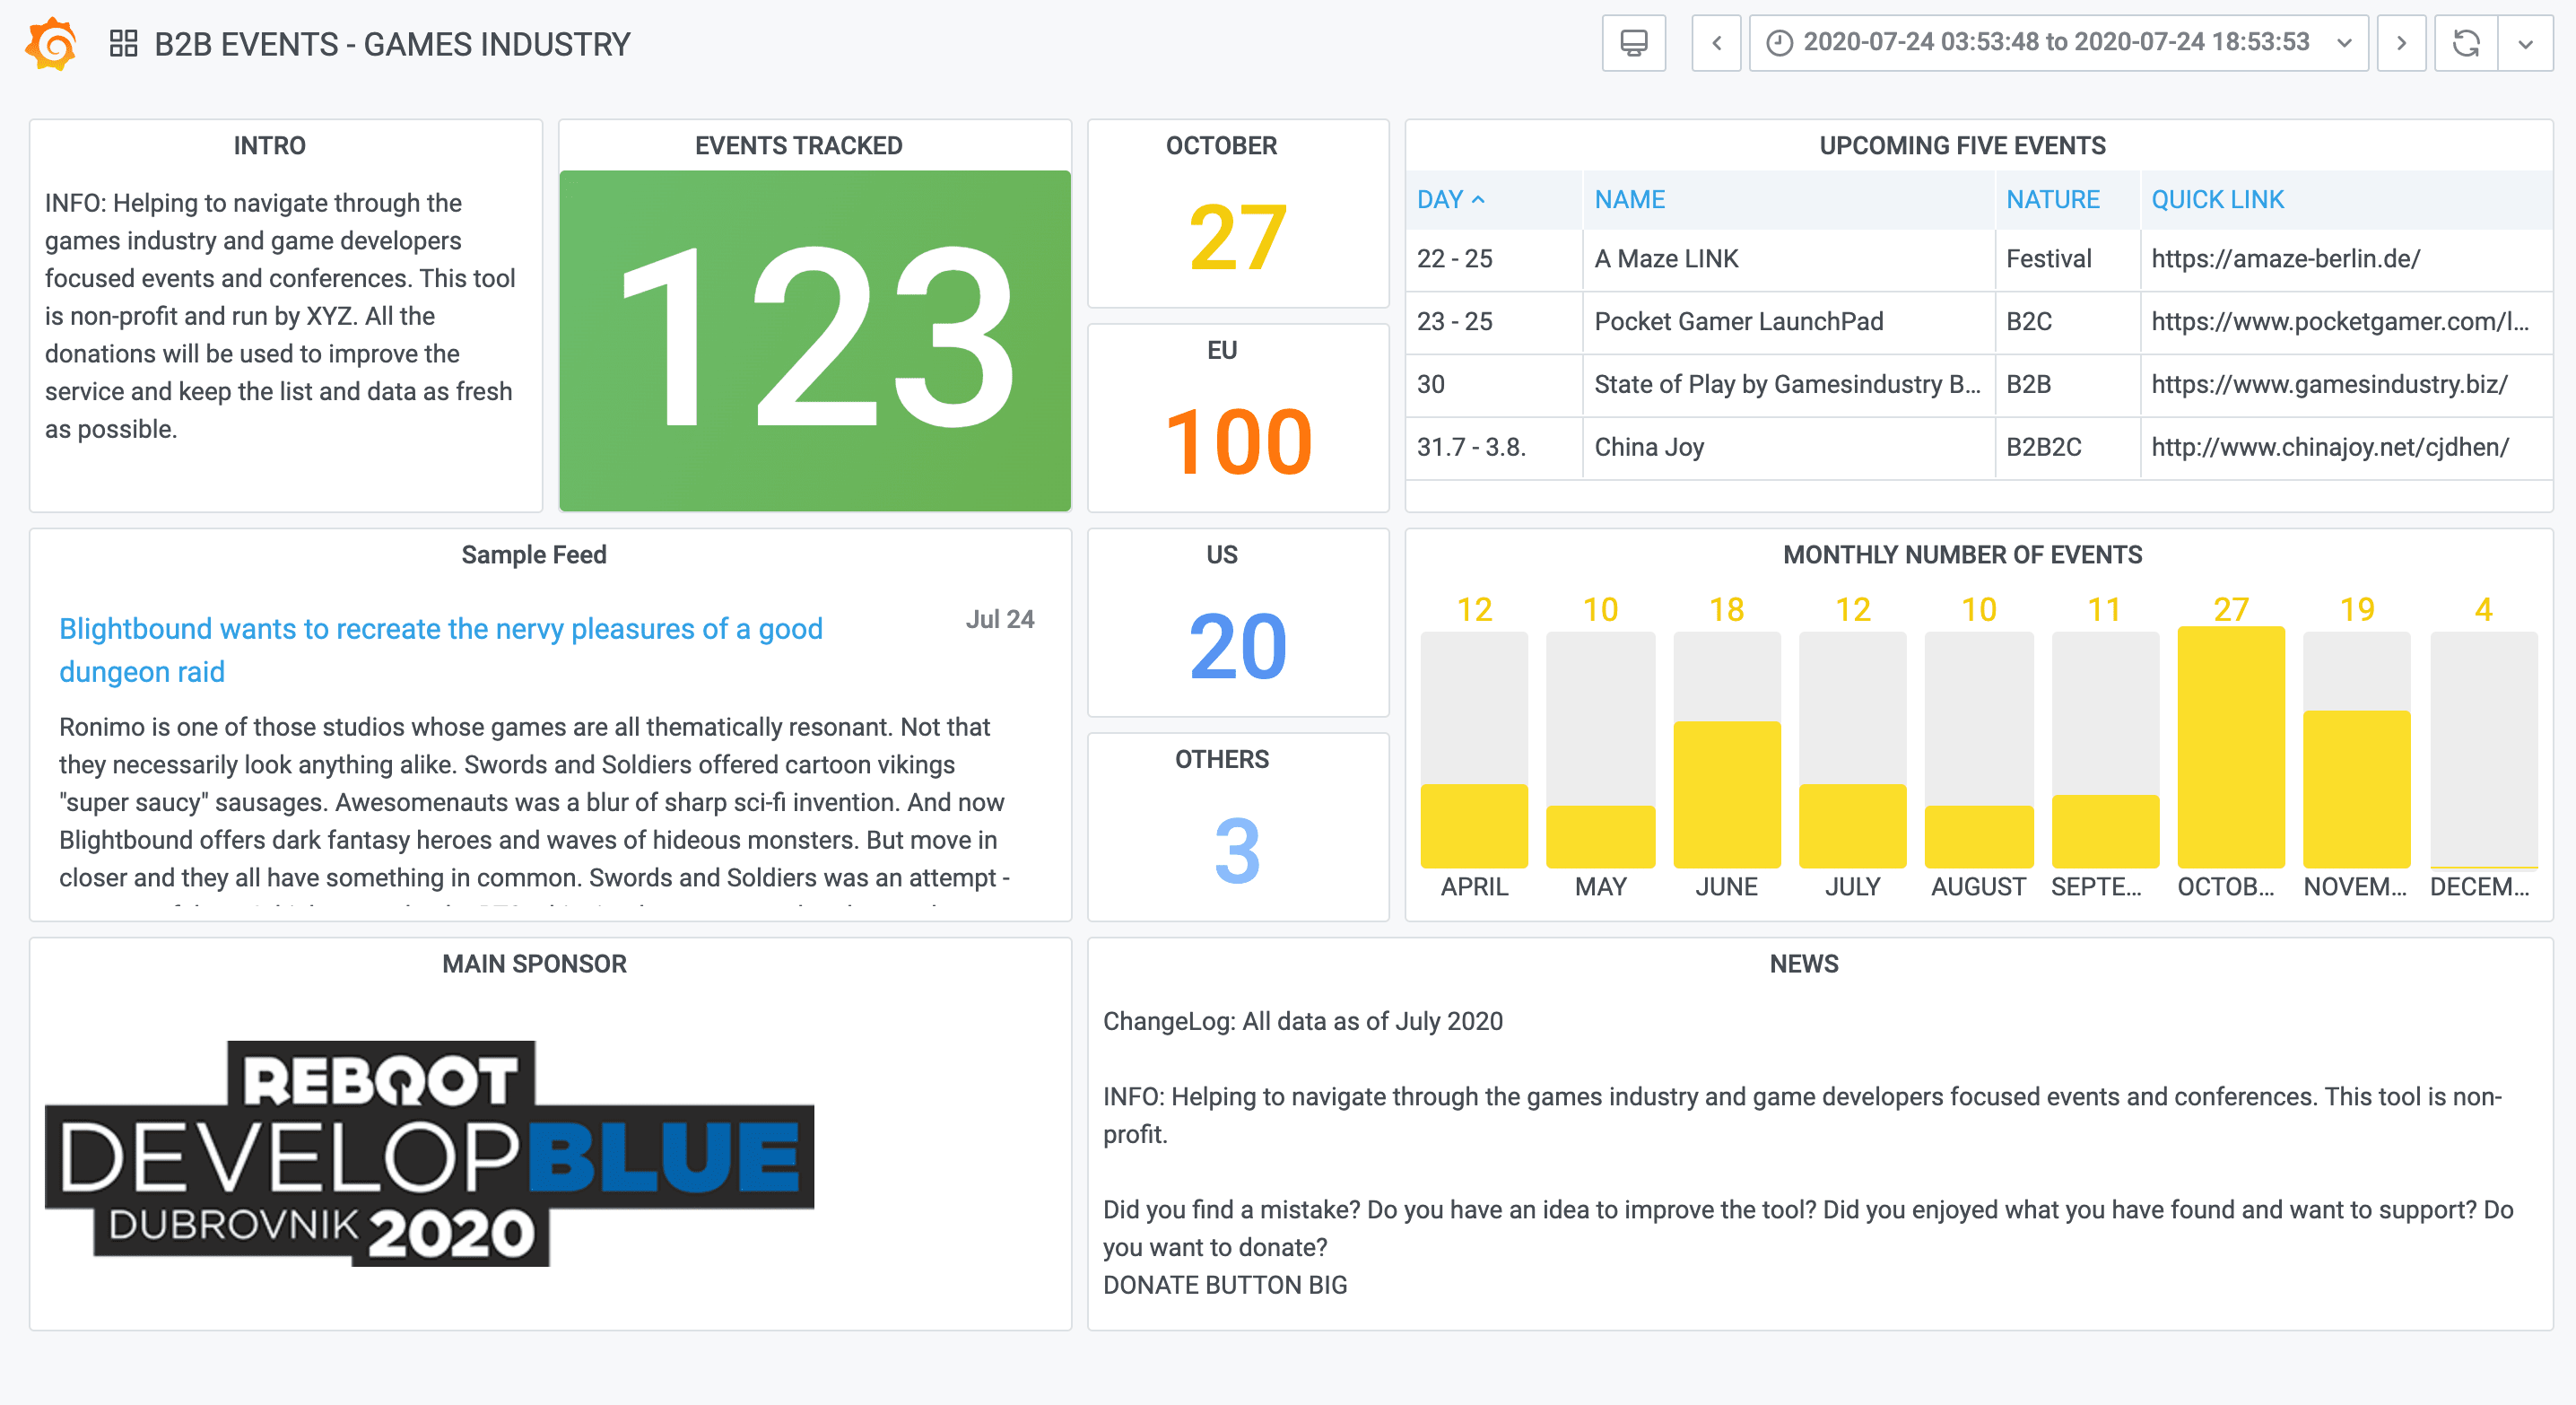Open the EVENTS TRACKED panel title menu
Image resolution: width=2576 pixels, height=1405 pixels.
[798, 146]
